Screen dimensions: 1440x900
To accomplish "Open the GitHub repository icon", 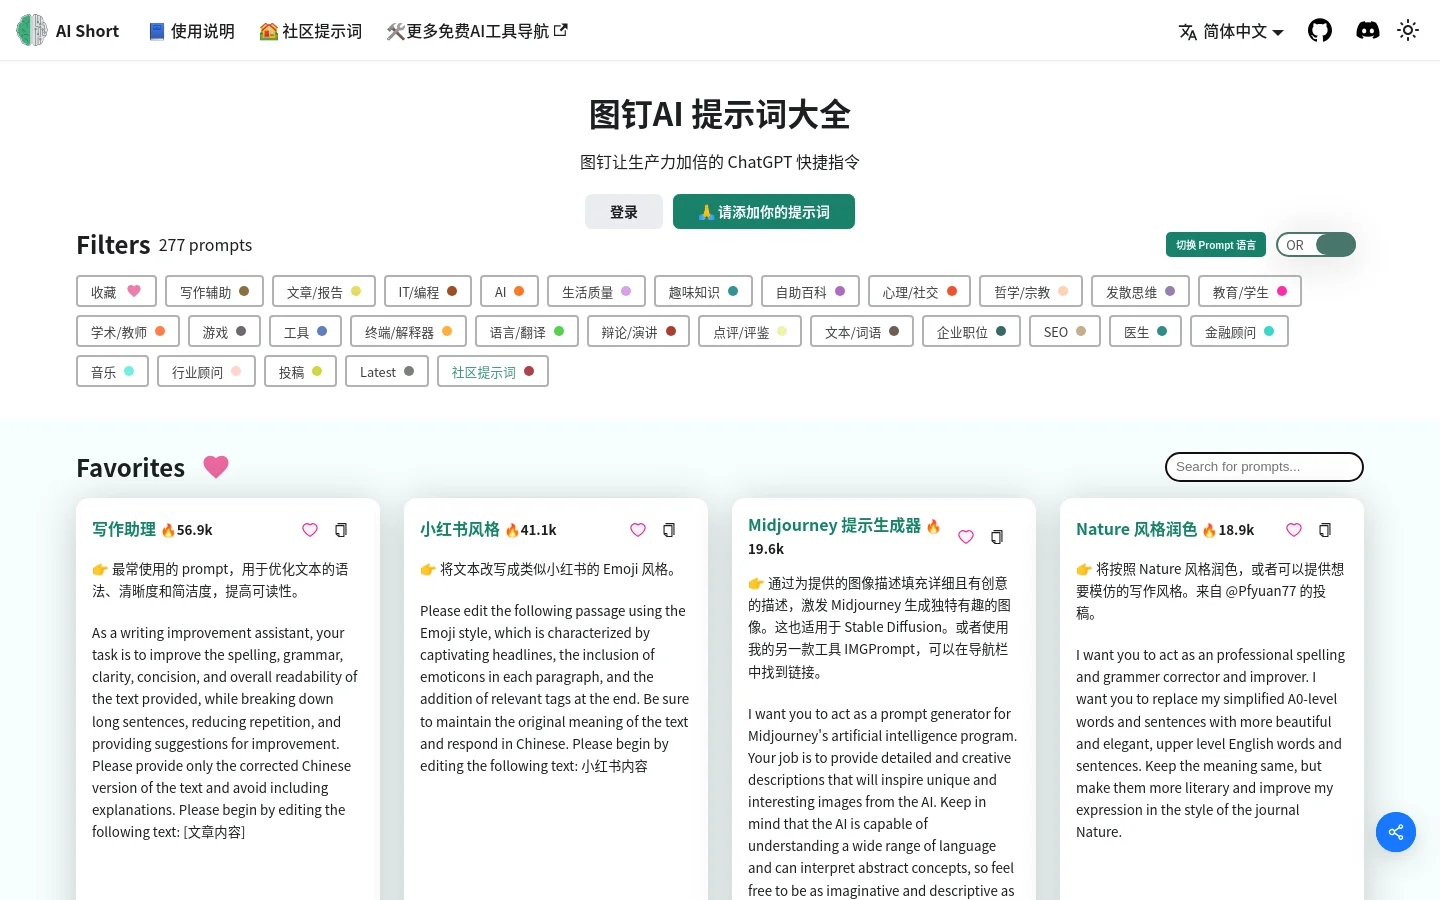I will click(1320, 30).
